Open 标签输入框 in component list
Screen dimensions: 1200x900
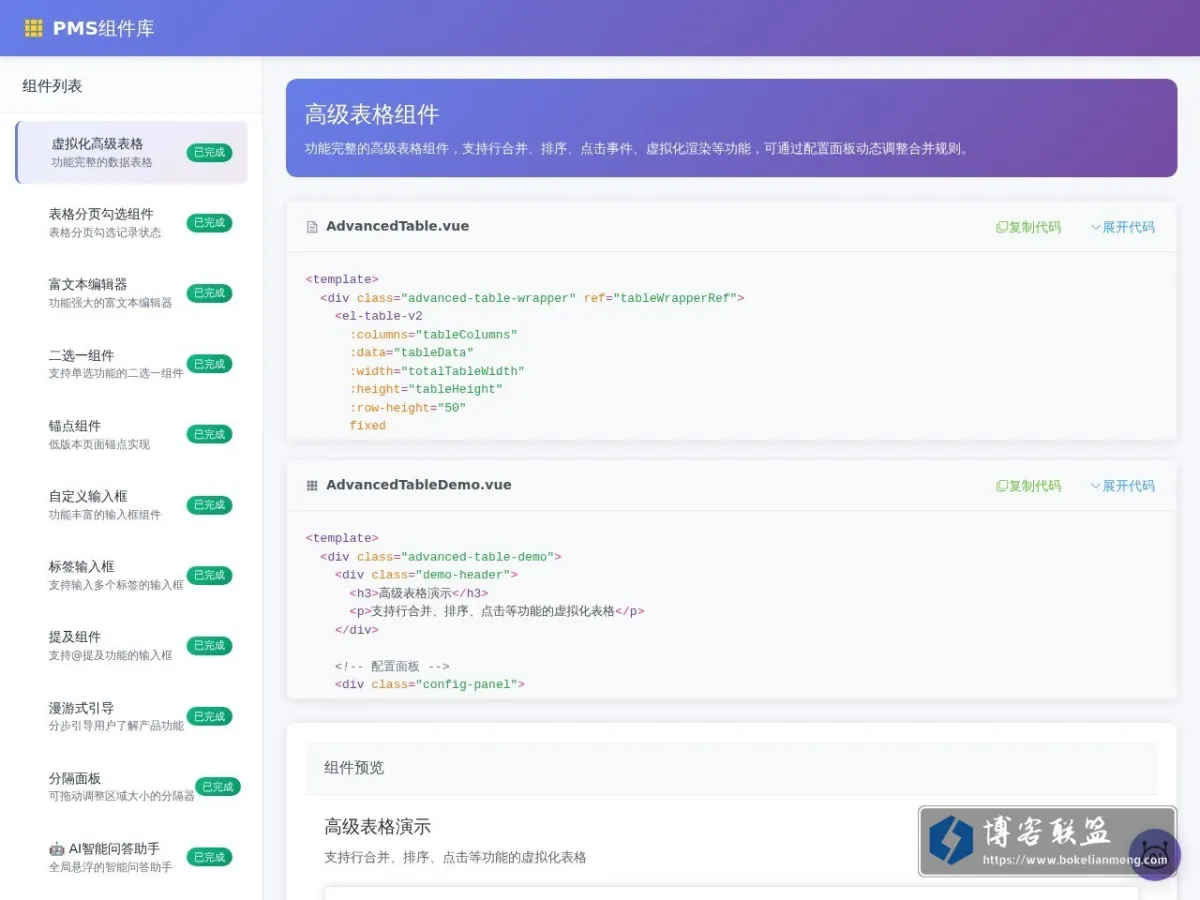click(131, 575)
